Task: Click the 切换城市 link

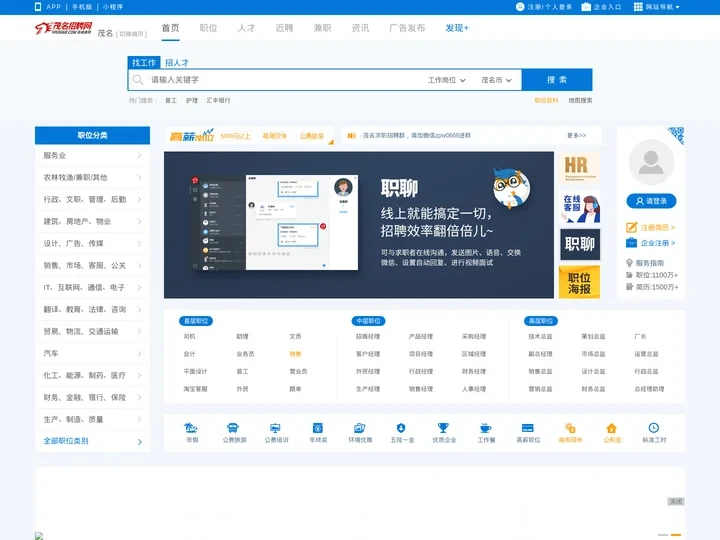Action: 131,34
